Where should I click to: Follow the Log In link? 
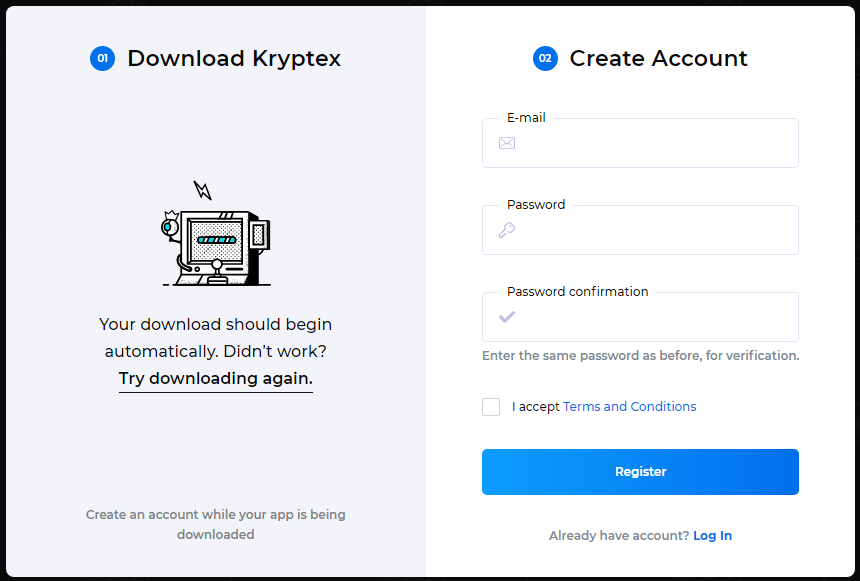click(712, 536)
